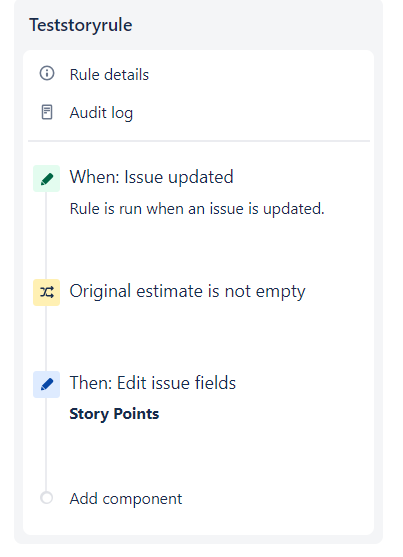Image resolution: width=403 pixels, height=557 pixels.
Task: Click connector line above Add component
Action: 46,444
